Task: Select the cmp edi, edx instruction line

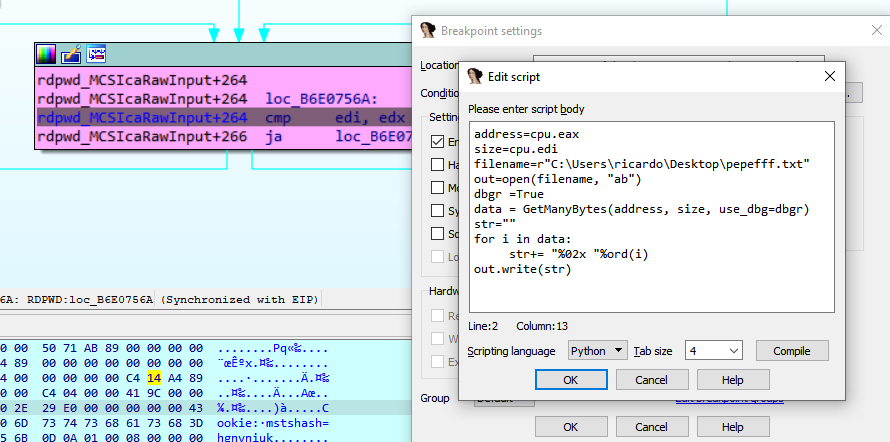Action: click(x=220, y=118)
